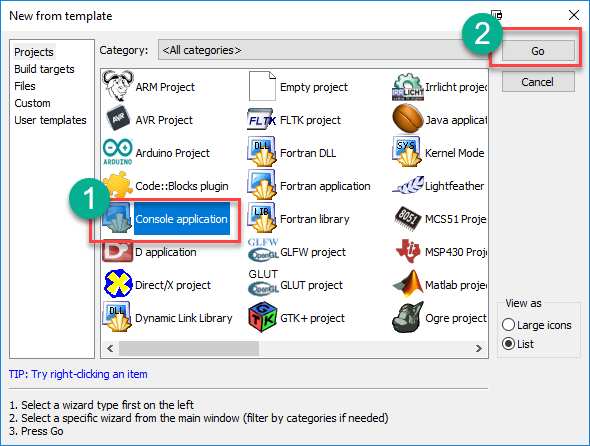The height and width of the screenshot is (446, 590).
Task: Click the Cancel button
Action: tap(538, 82)
